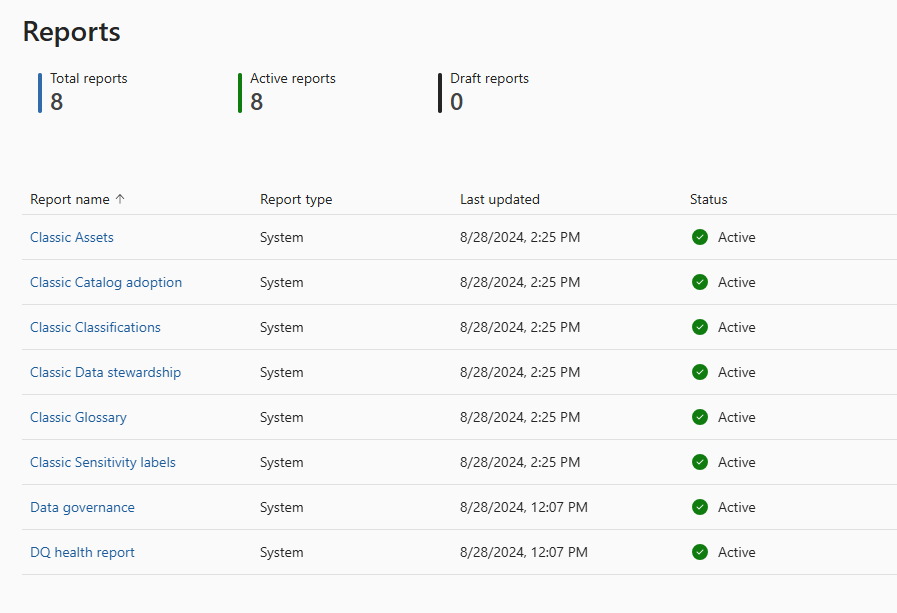
Task: Open the DQ health report
Action: pos(82,552)
